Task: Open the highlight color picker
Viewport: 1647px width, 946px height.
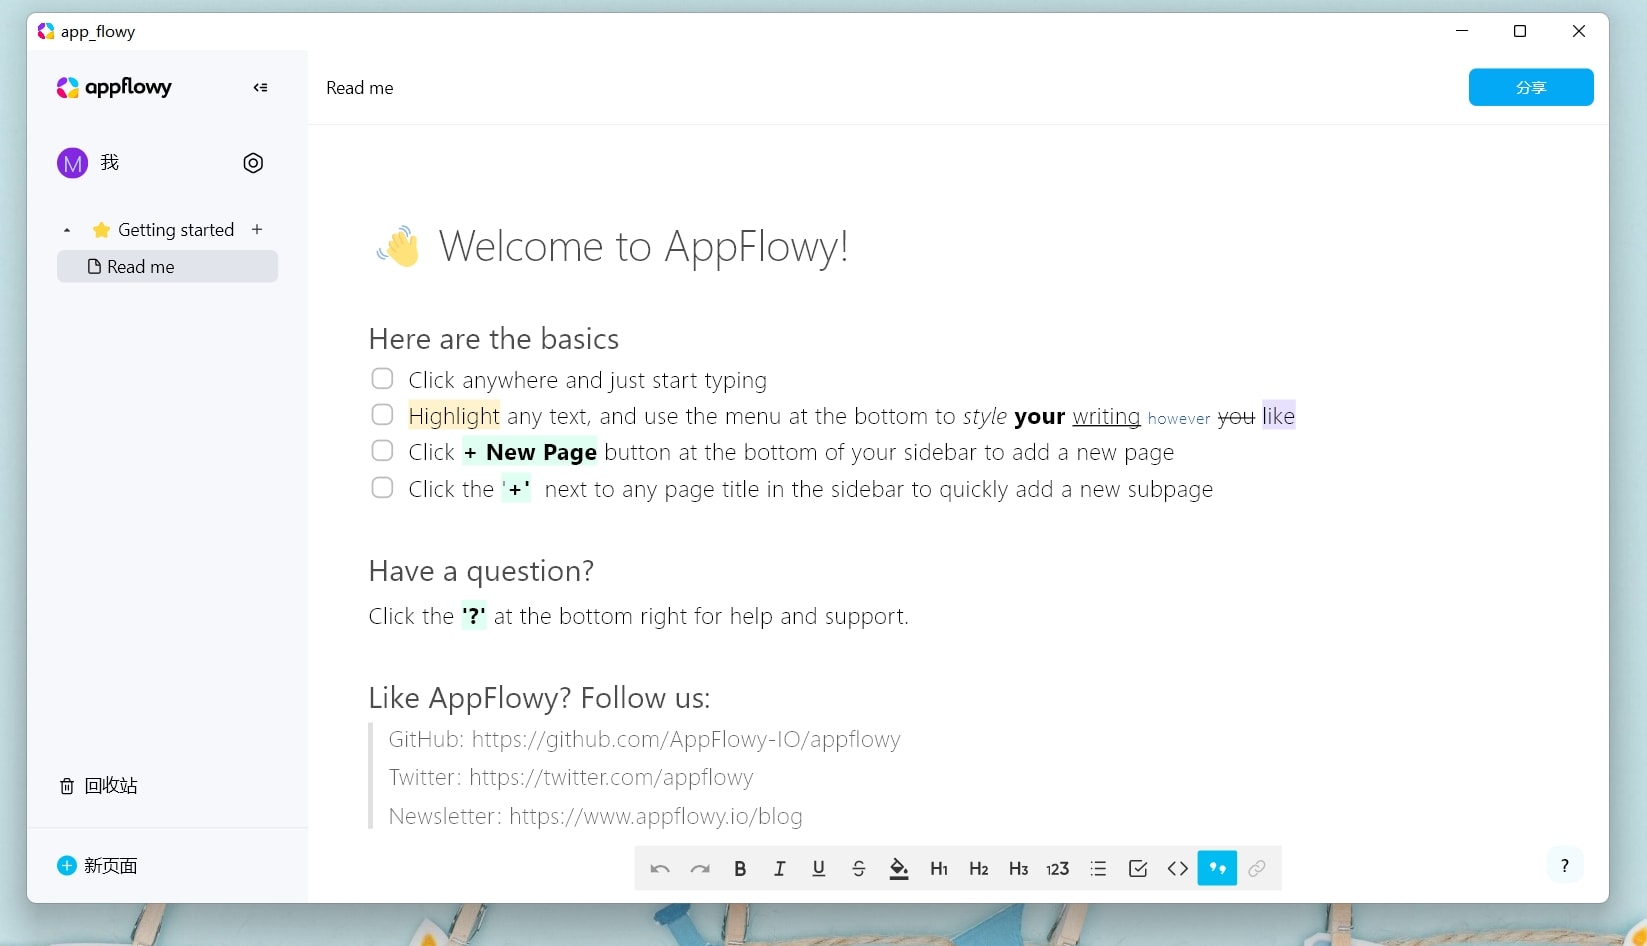Action: click(x=898, y=868)
